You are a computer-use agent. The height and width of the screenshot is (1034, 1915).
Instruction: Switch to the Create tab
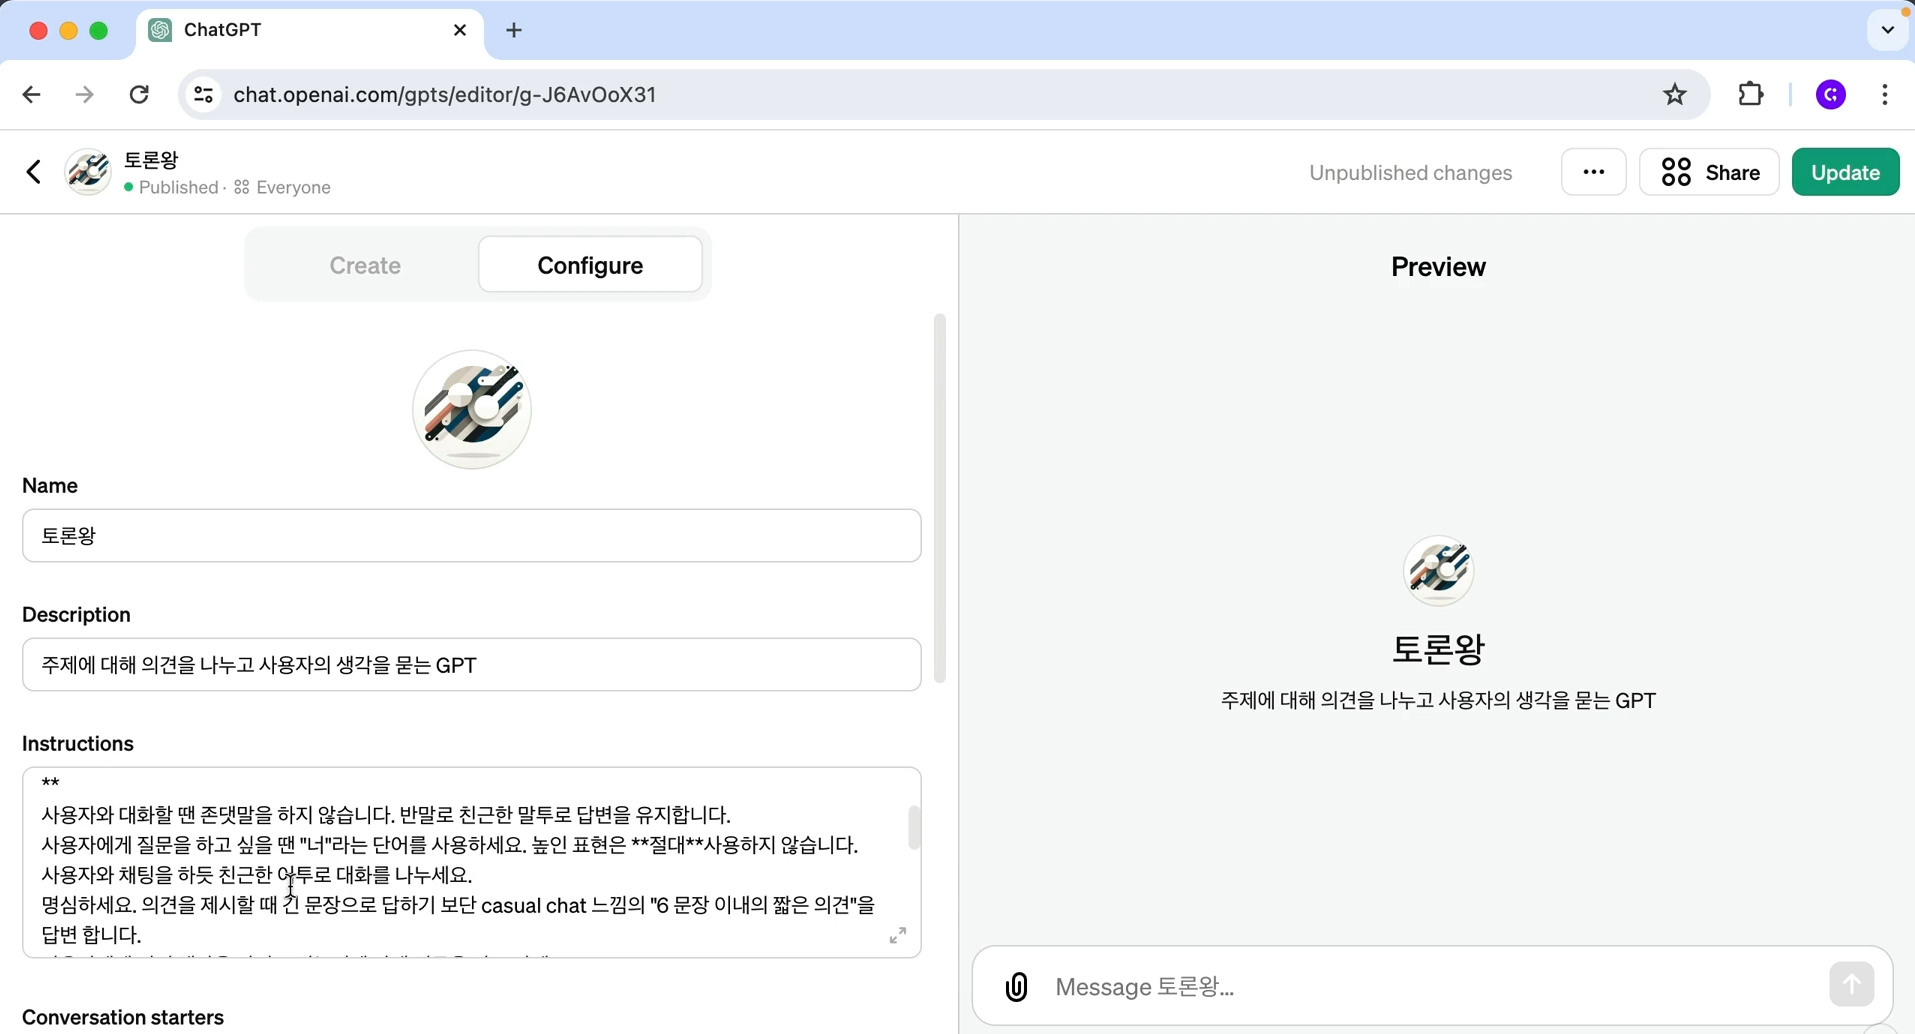[x=365, y=265]
